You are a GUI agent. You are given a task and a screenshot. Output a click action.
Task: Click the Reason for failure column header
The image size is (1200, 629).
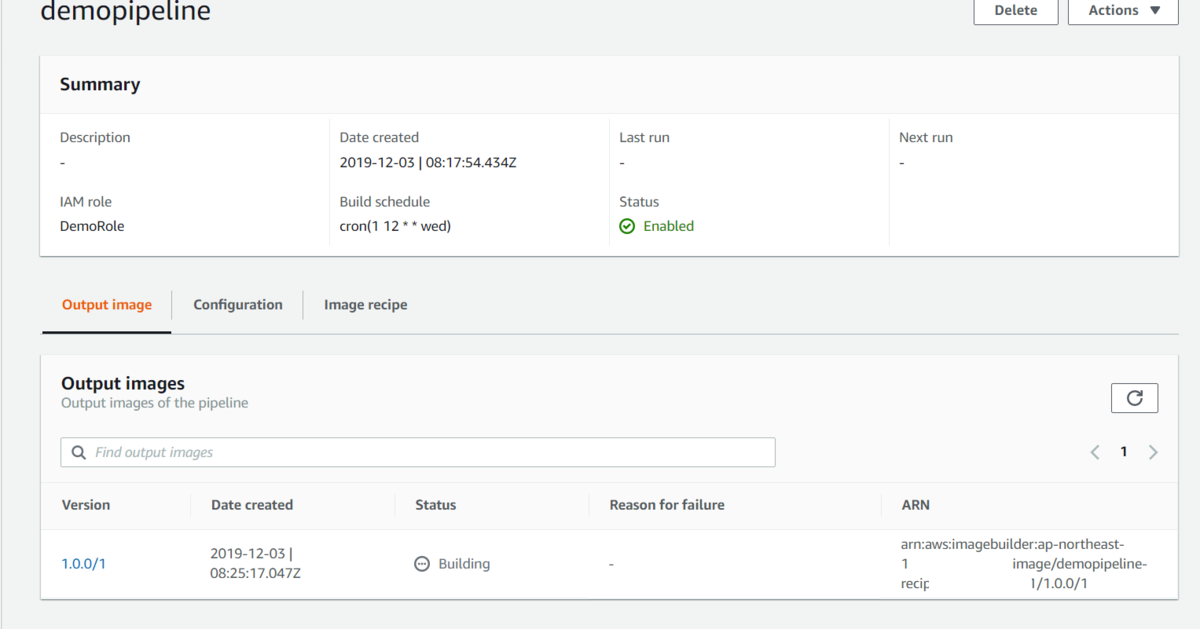(x=667, y=505)
